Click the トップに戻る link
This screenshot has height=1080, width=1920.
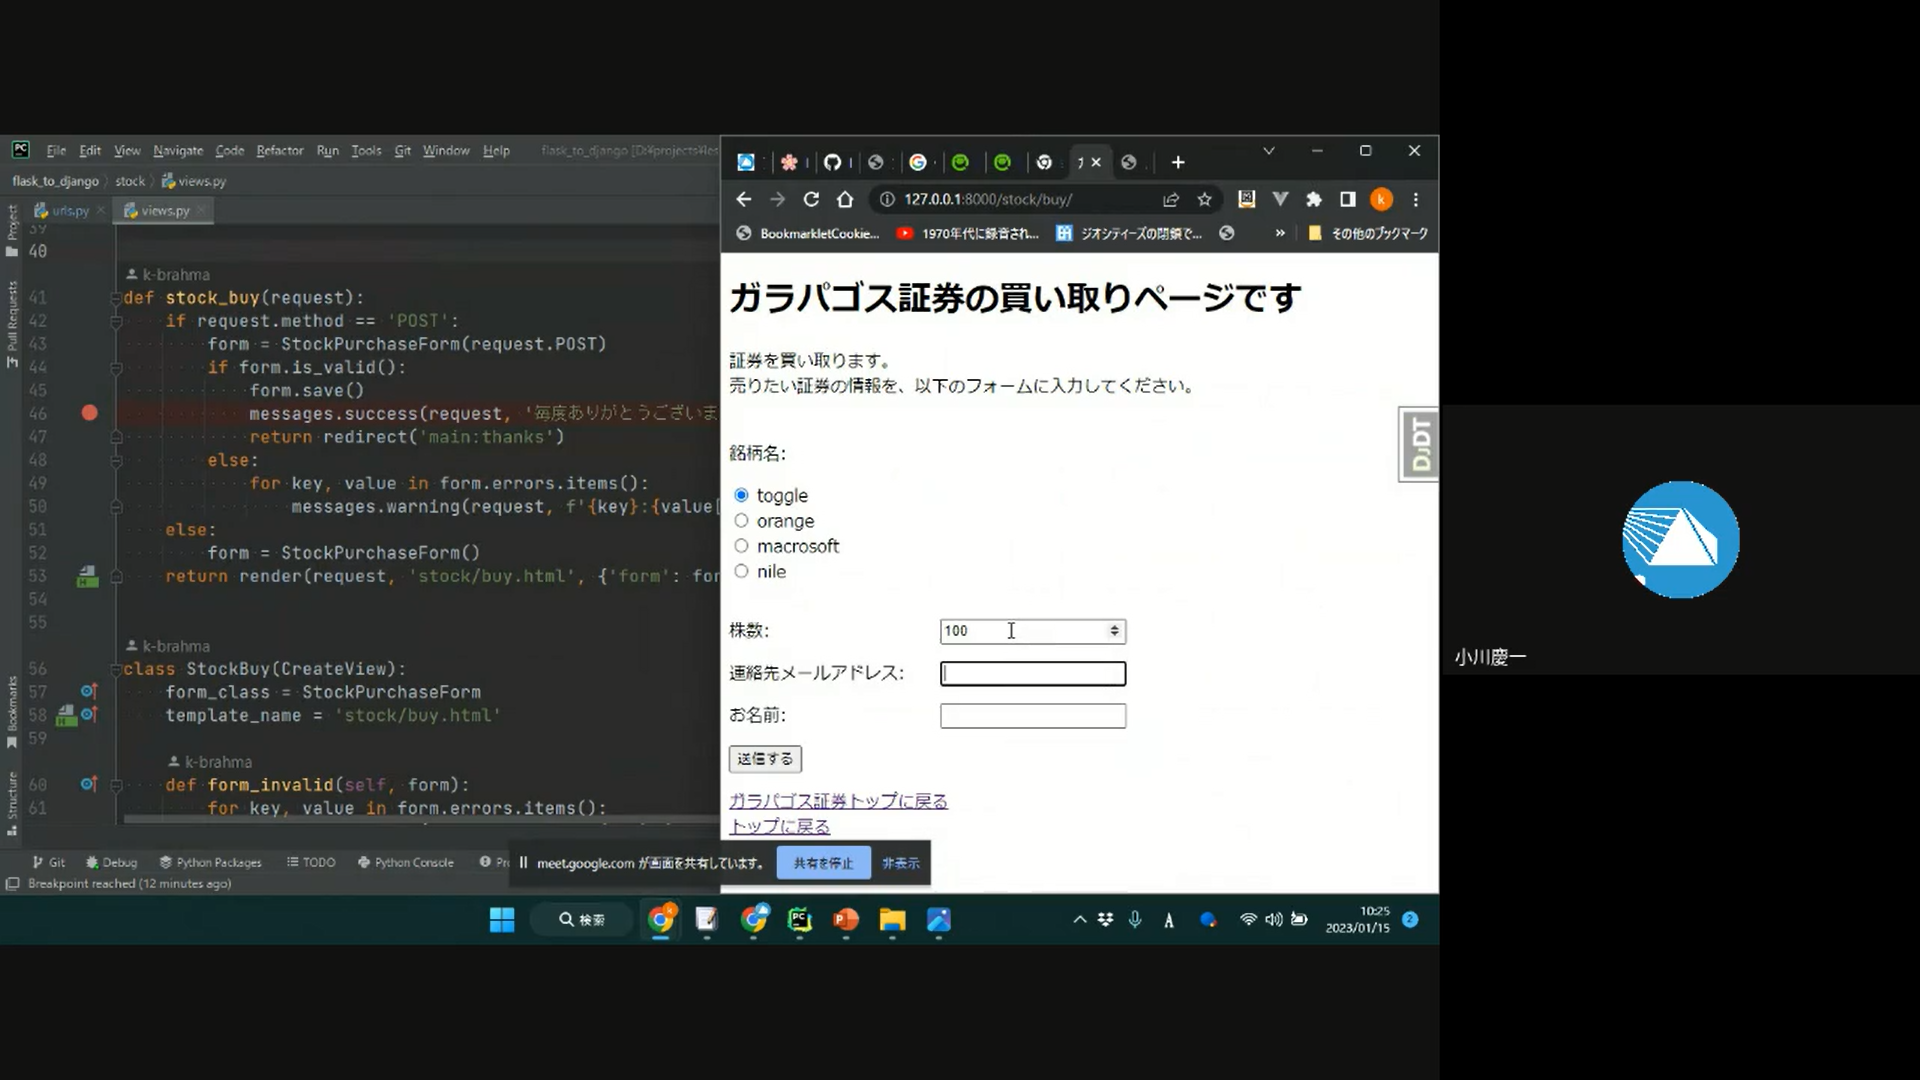point(779,826)
